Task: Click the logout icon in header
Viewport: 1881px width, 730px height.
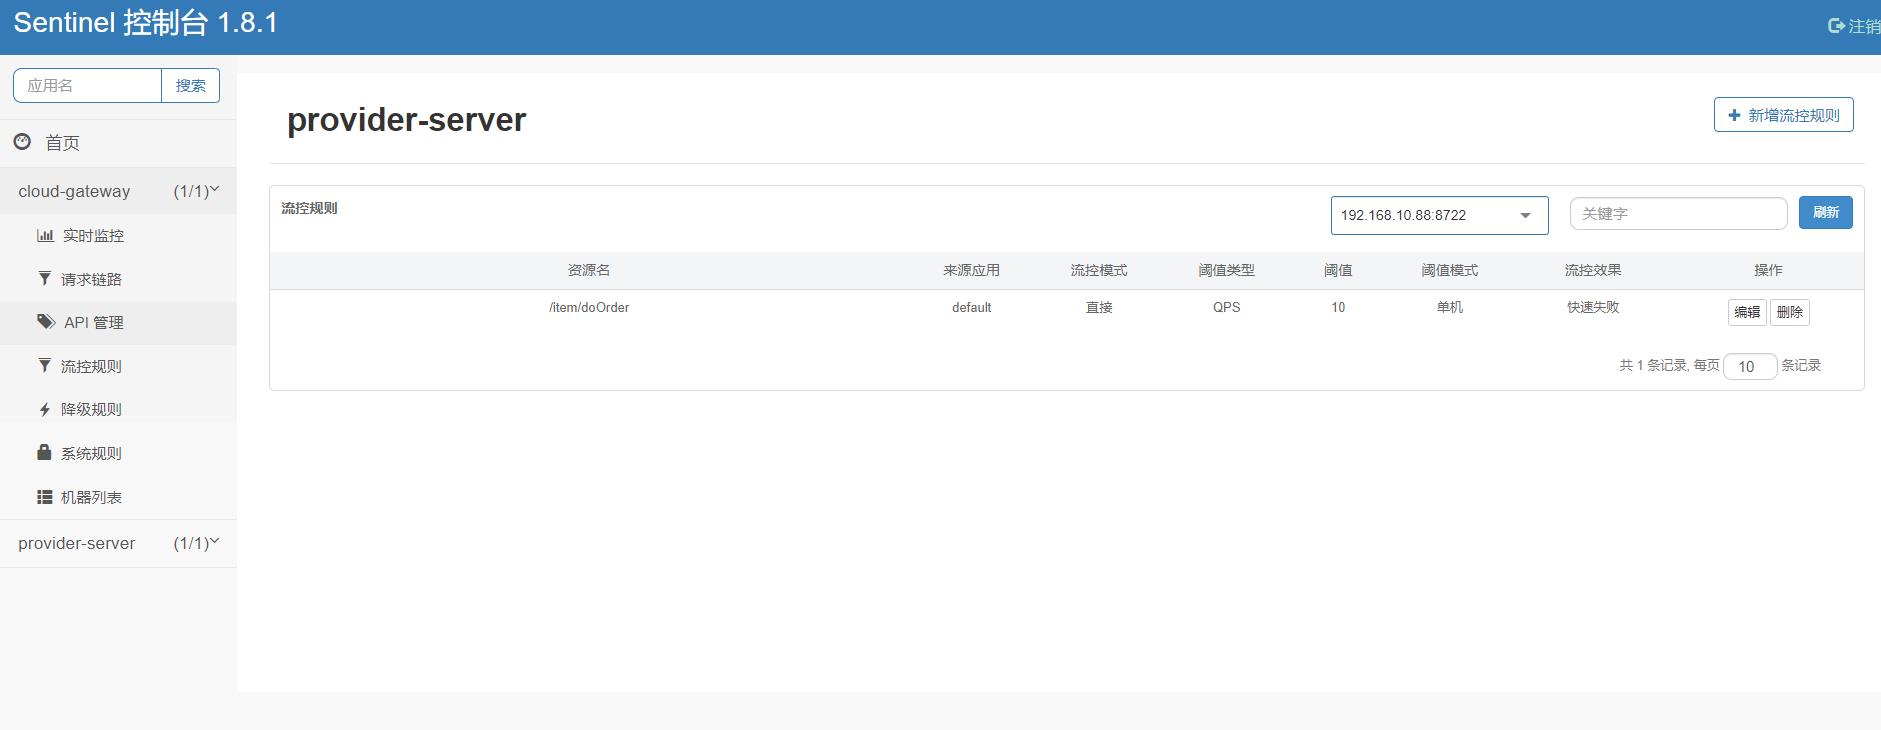Action: [x=1836, y=26]
